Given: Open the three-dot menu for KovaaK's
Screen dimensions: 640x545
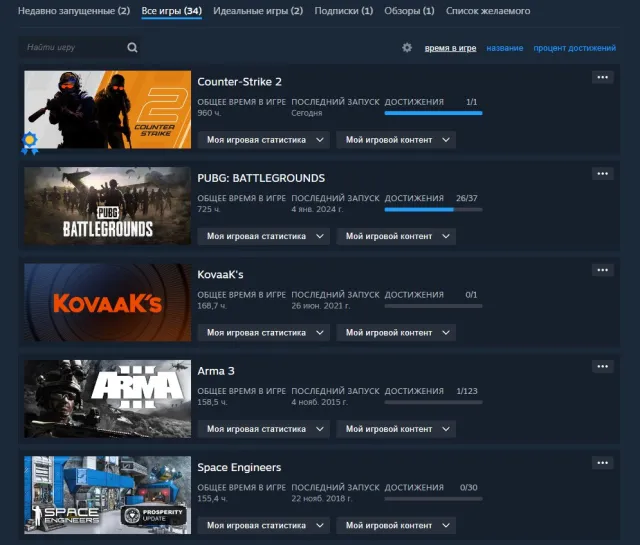Looking at the screenshot, I should 602,270.
